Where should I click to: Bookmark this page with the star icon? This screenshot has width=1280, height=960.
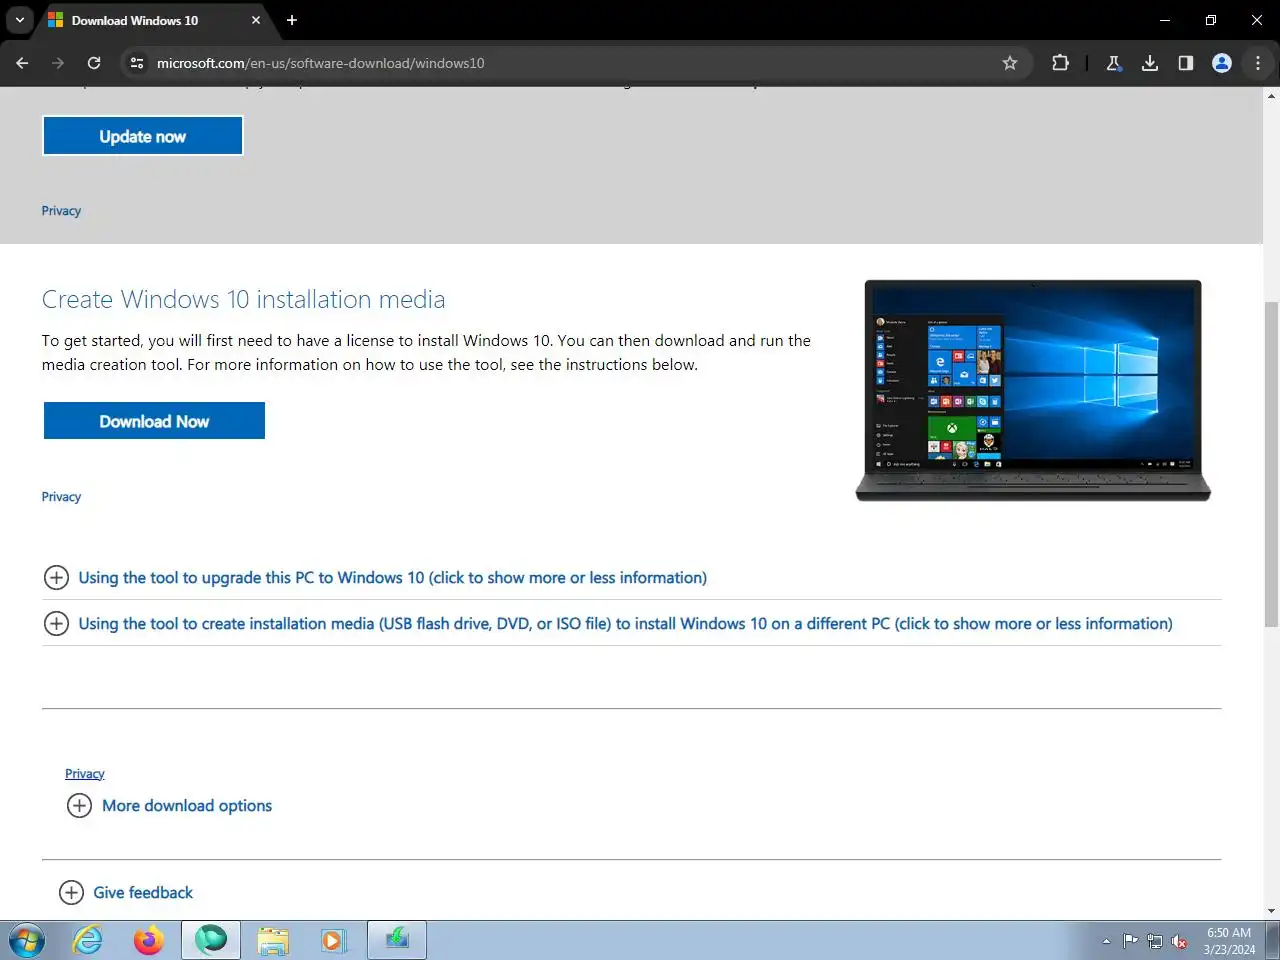(x=1010, y=63)
